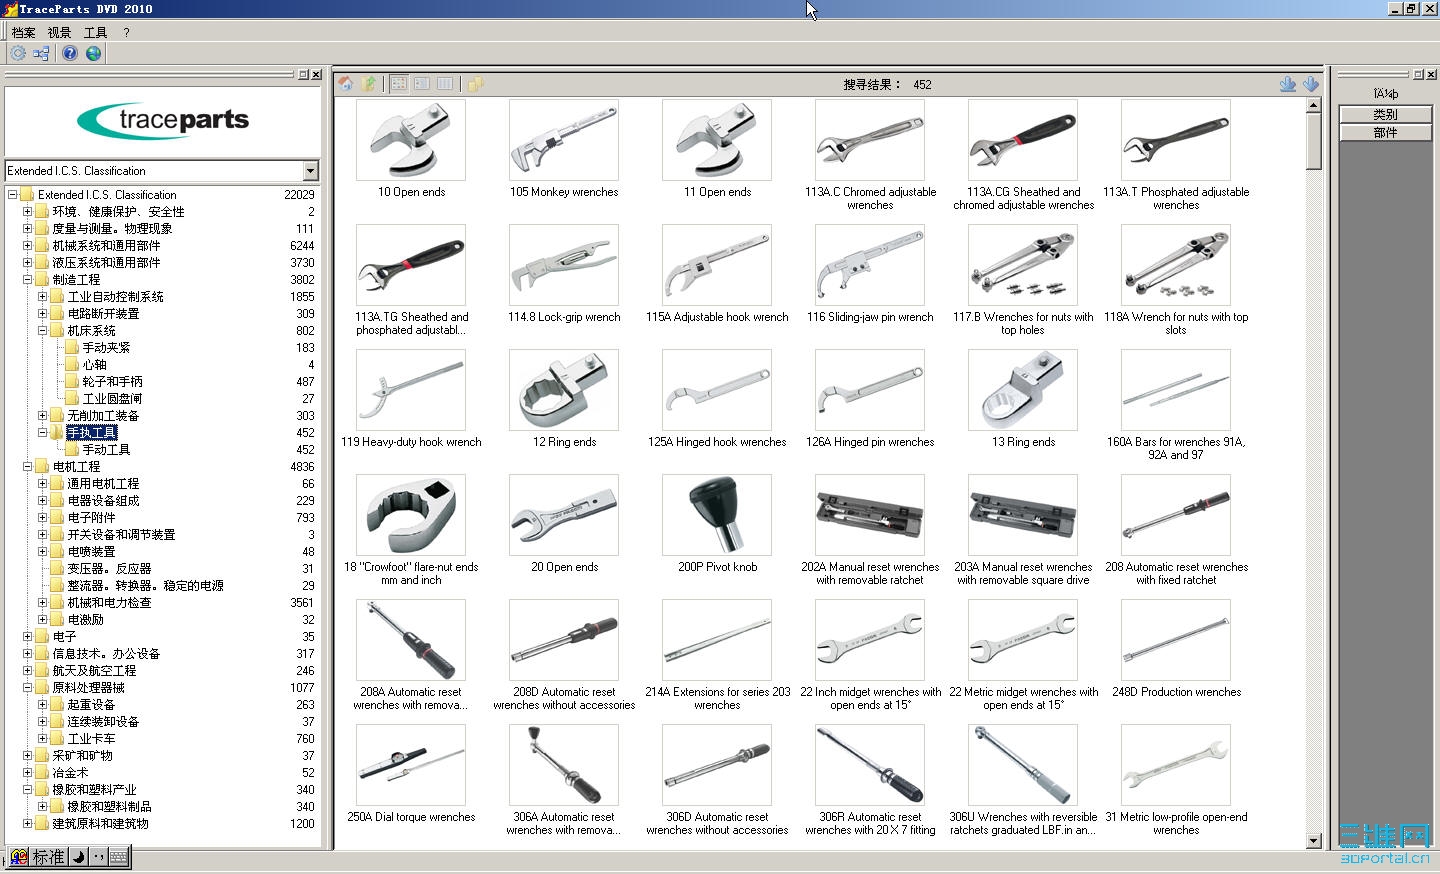The height and width of the screenshot is (874, 1440).
Task: Open the 档案 menu
Action: (x=23, y=32)
